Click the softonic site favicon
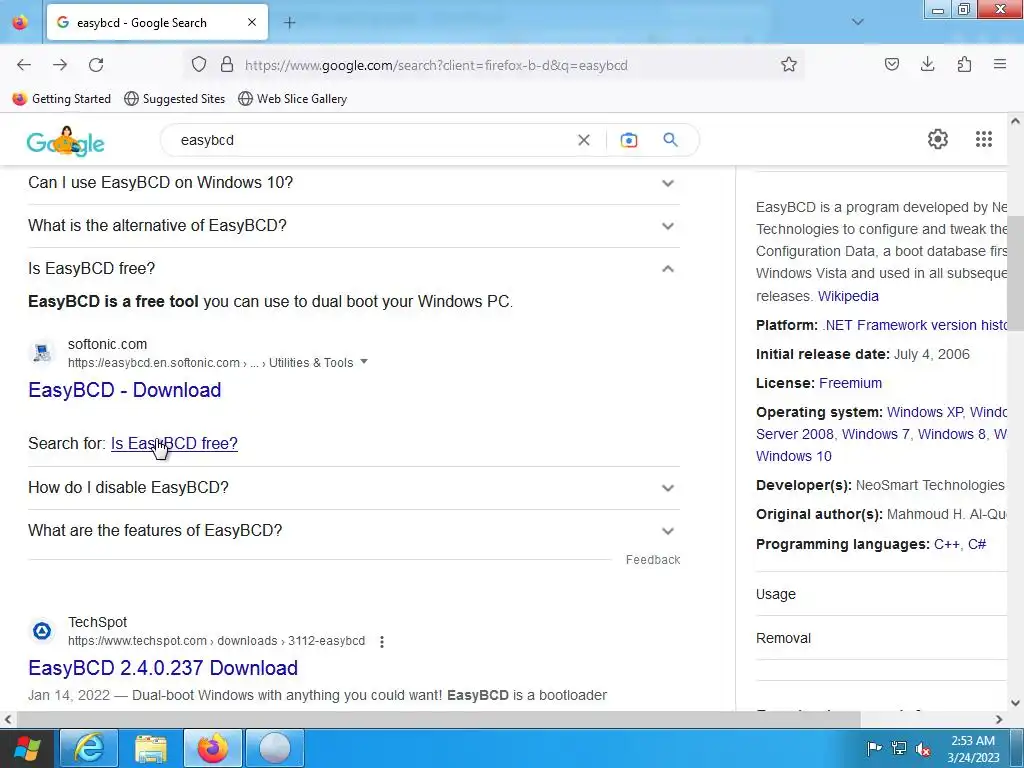Image resolution: width=1024 pixels, height=768 pixels. tap(42, 353)
